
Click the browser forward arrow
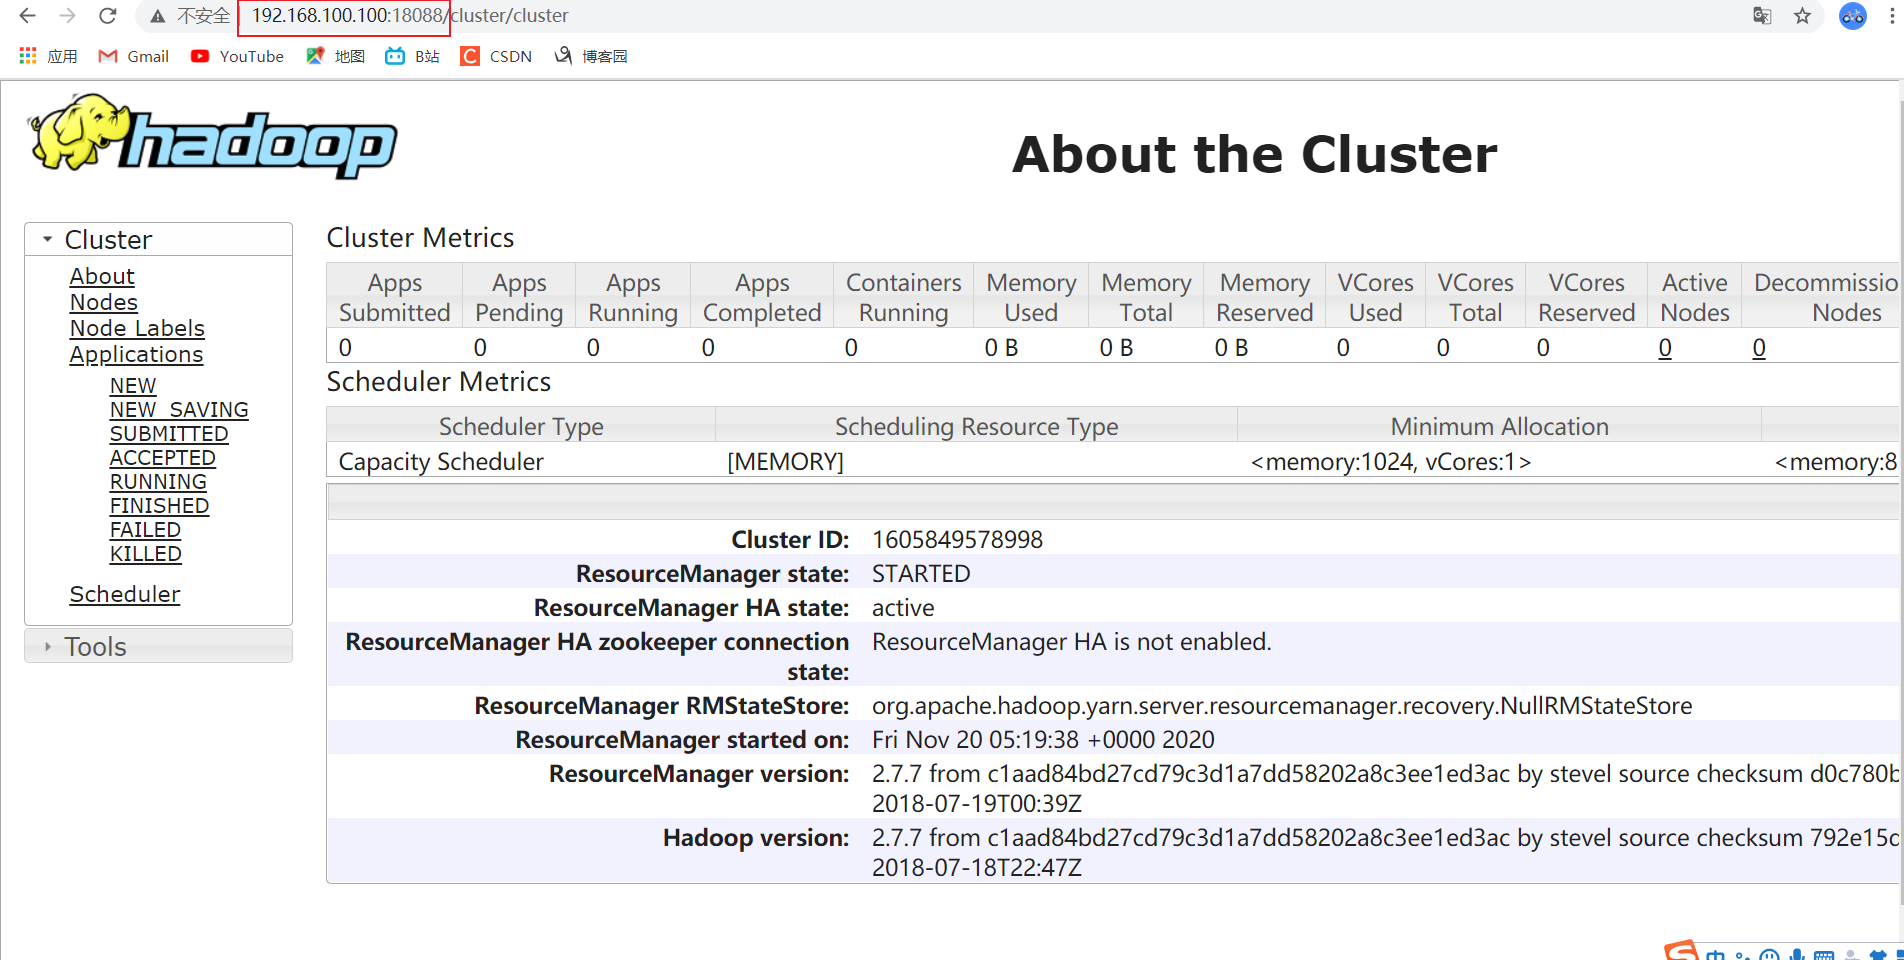[67, 15]
